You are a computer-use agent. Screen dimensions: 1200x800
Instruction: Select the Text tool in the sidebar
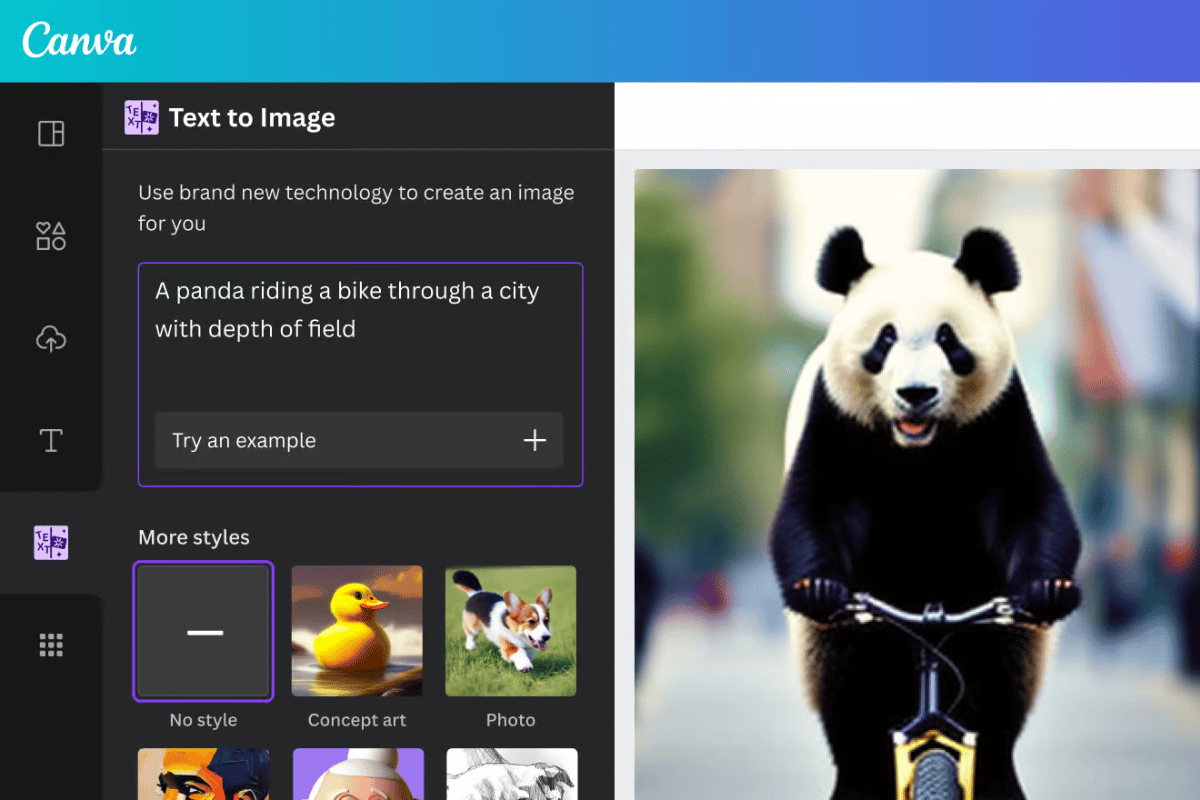coord(50,440)
